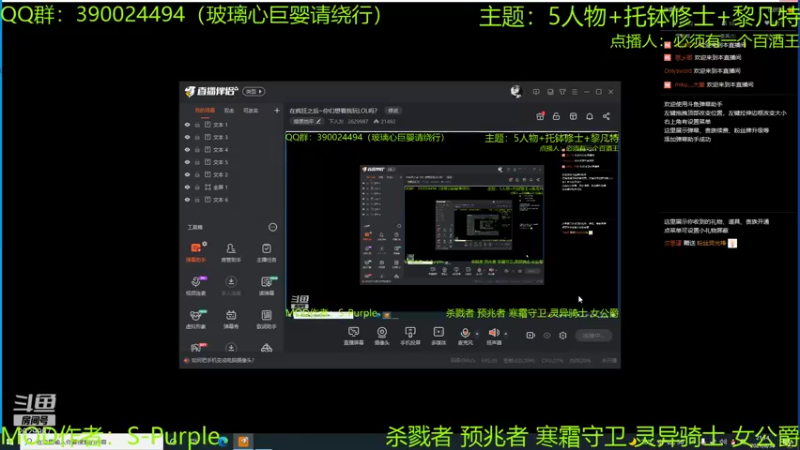
Task: Hide the 文本 2 layer
Action: (x=187, y=174)
